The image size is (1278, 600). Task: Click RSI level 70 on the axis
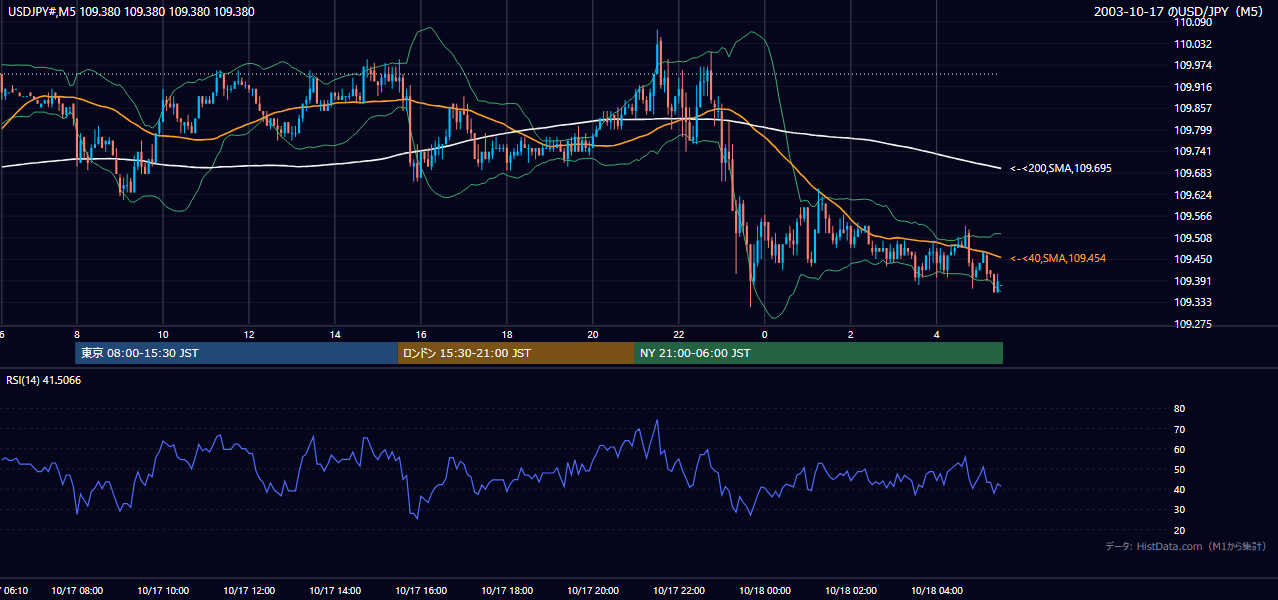(1179, 429)
